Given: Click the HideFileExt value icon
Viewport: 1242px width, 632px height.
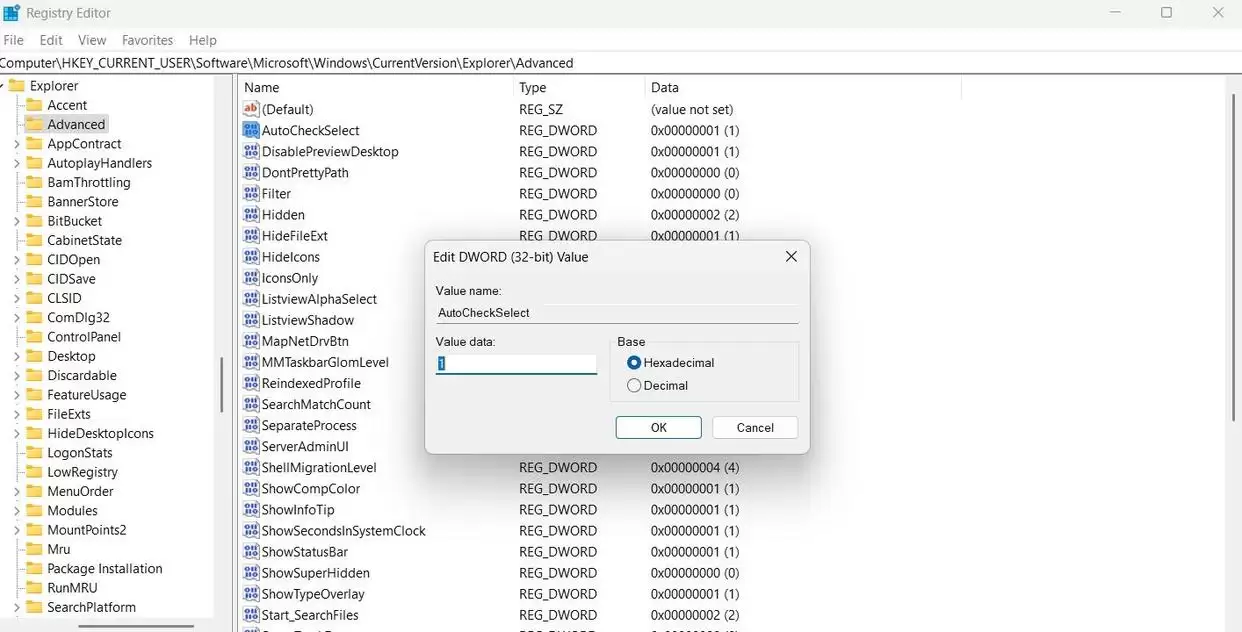Looking at the screenshot, I should tap(251, 235).
